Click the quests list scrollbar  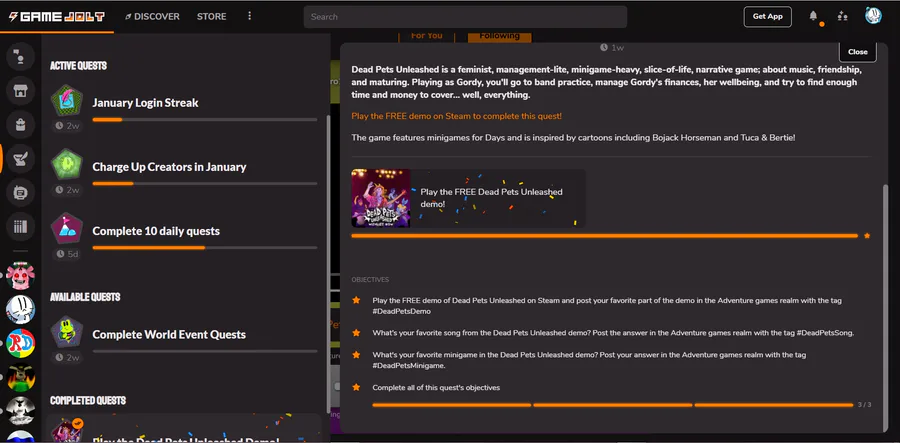click(328, 264)
